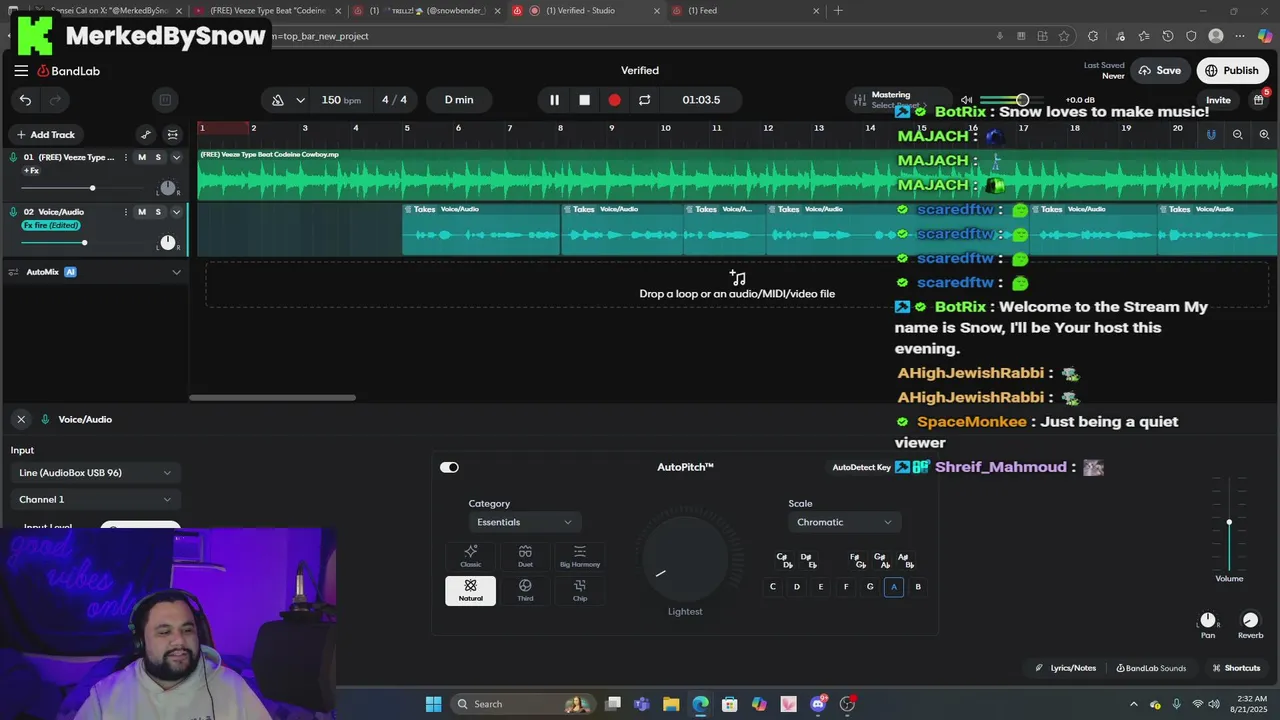Open the automation curve tool next to Add Track
1280x720 pixels.
146,134
